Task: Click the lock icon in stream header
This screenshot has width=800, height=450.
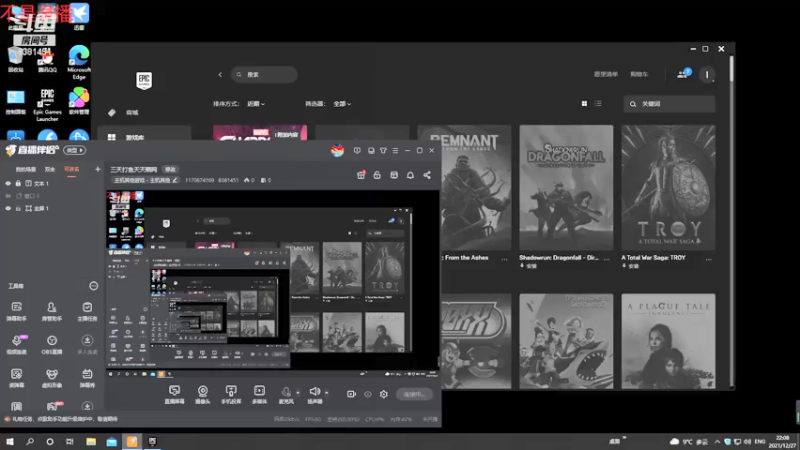Action: pos(377,175)
